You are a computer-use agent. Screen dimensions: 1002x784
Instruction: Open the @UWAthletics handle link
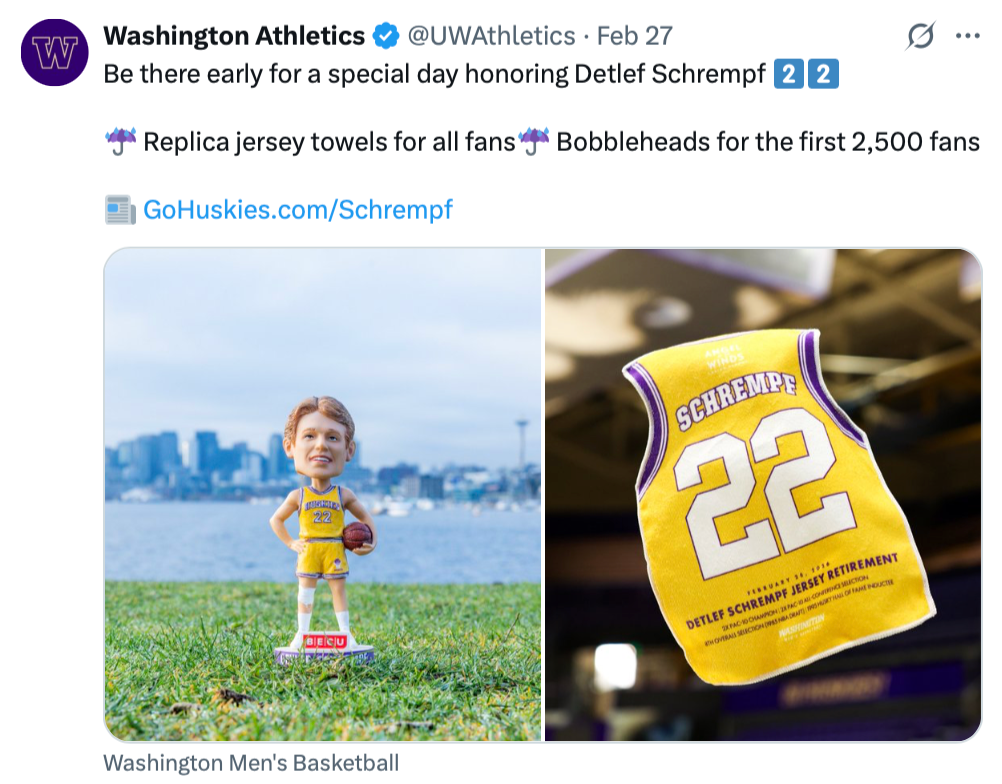(490, 37)
